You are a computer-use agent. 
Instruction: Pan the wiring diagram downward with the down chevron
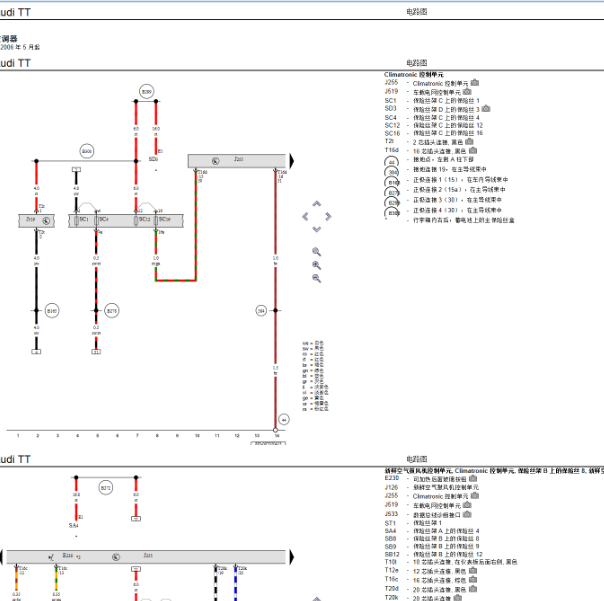click(316, 229)
